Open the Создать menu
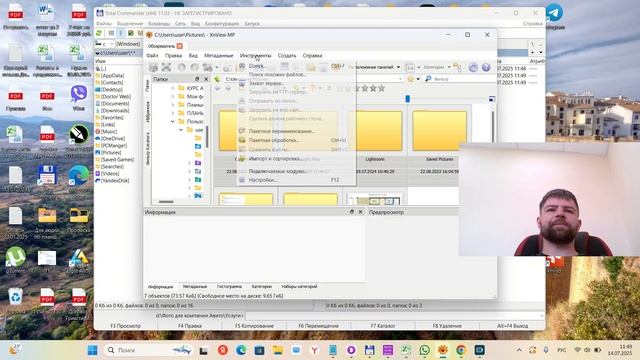This screenshot has height=360, width=640. (x=287, y=56)
